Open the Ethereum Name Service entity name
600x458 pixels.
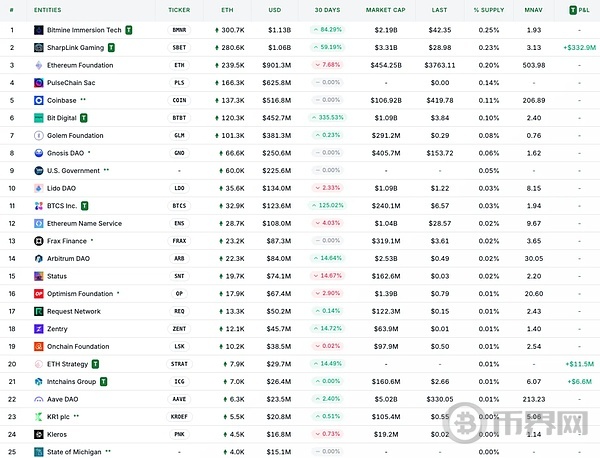[x=84, y=223]
